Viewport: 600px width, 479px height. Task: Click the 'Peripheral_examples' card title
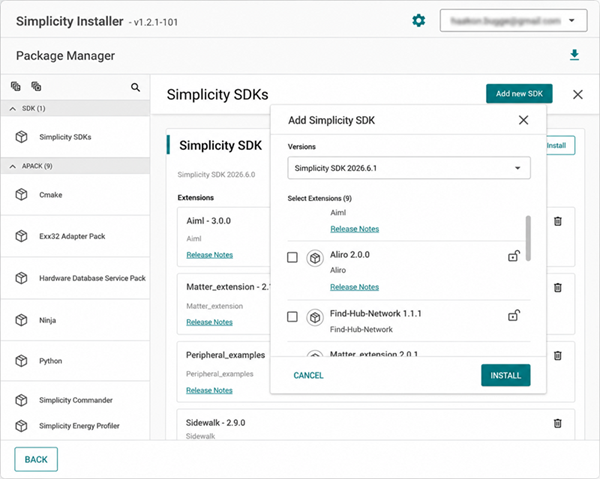225,355
